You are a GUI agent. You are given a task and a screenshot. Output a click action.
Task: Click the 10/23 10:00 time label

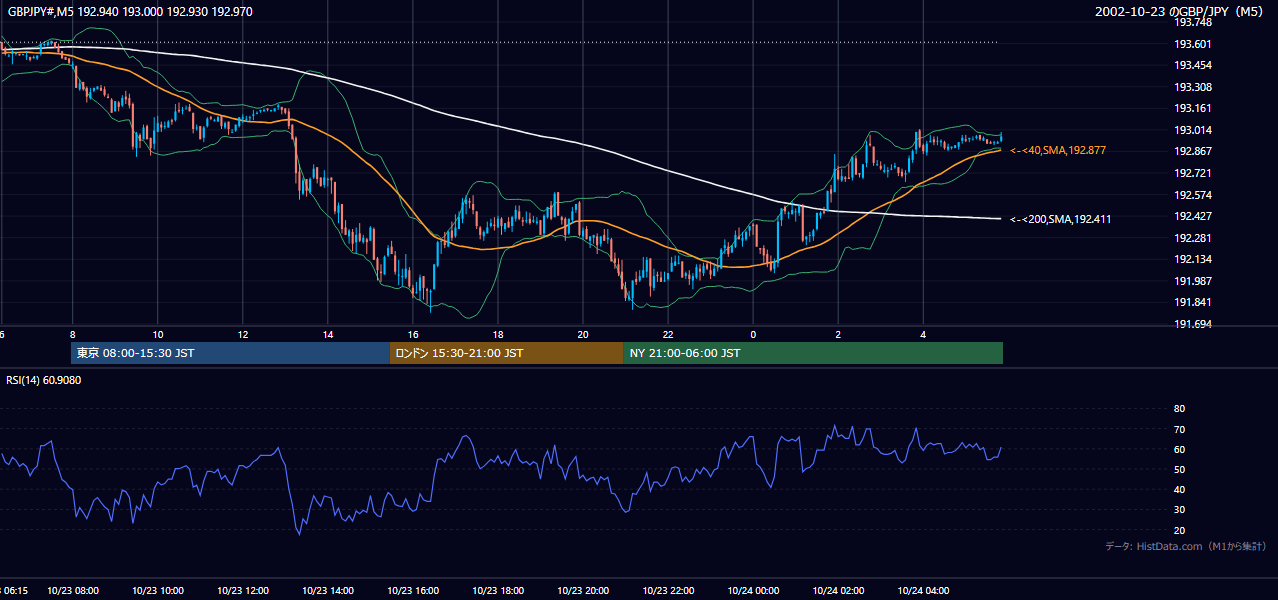click(x=157, y=590)
